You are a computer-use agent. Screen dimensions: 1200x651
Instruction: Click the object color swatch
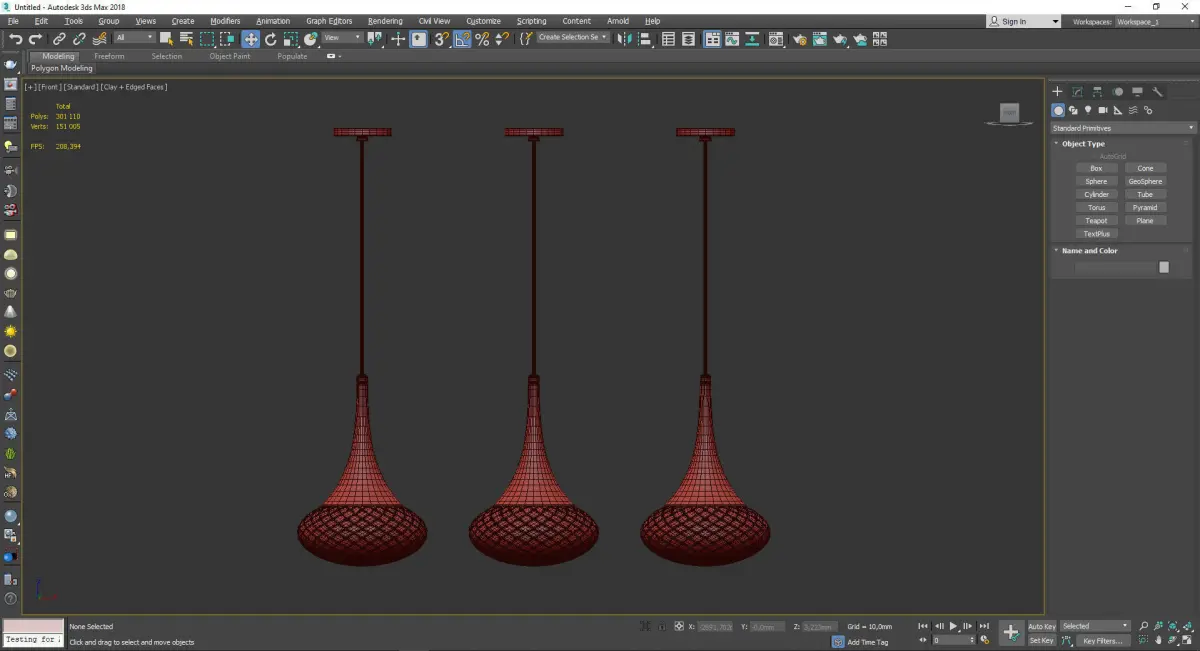click(1164, 267)
